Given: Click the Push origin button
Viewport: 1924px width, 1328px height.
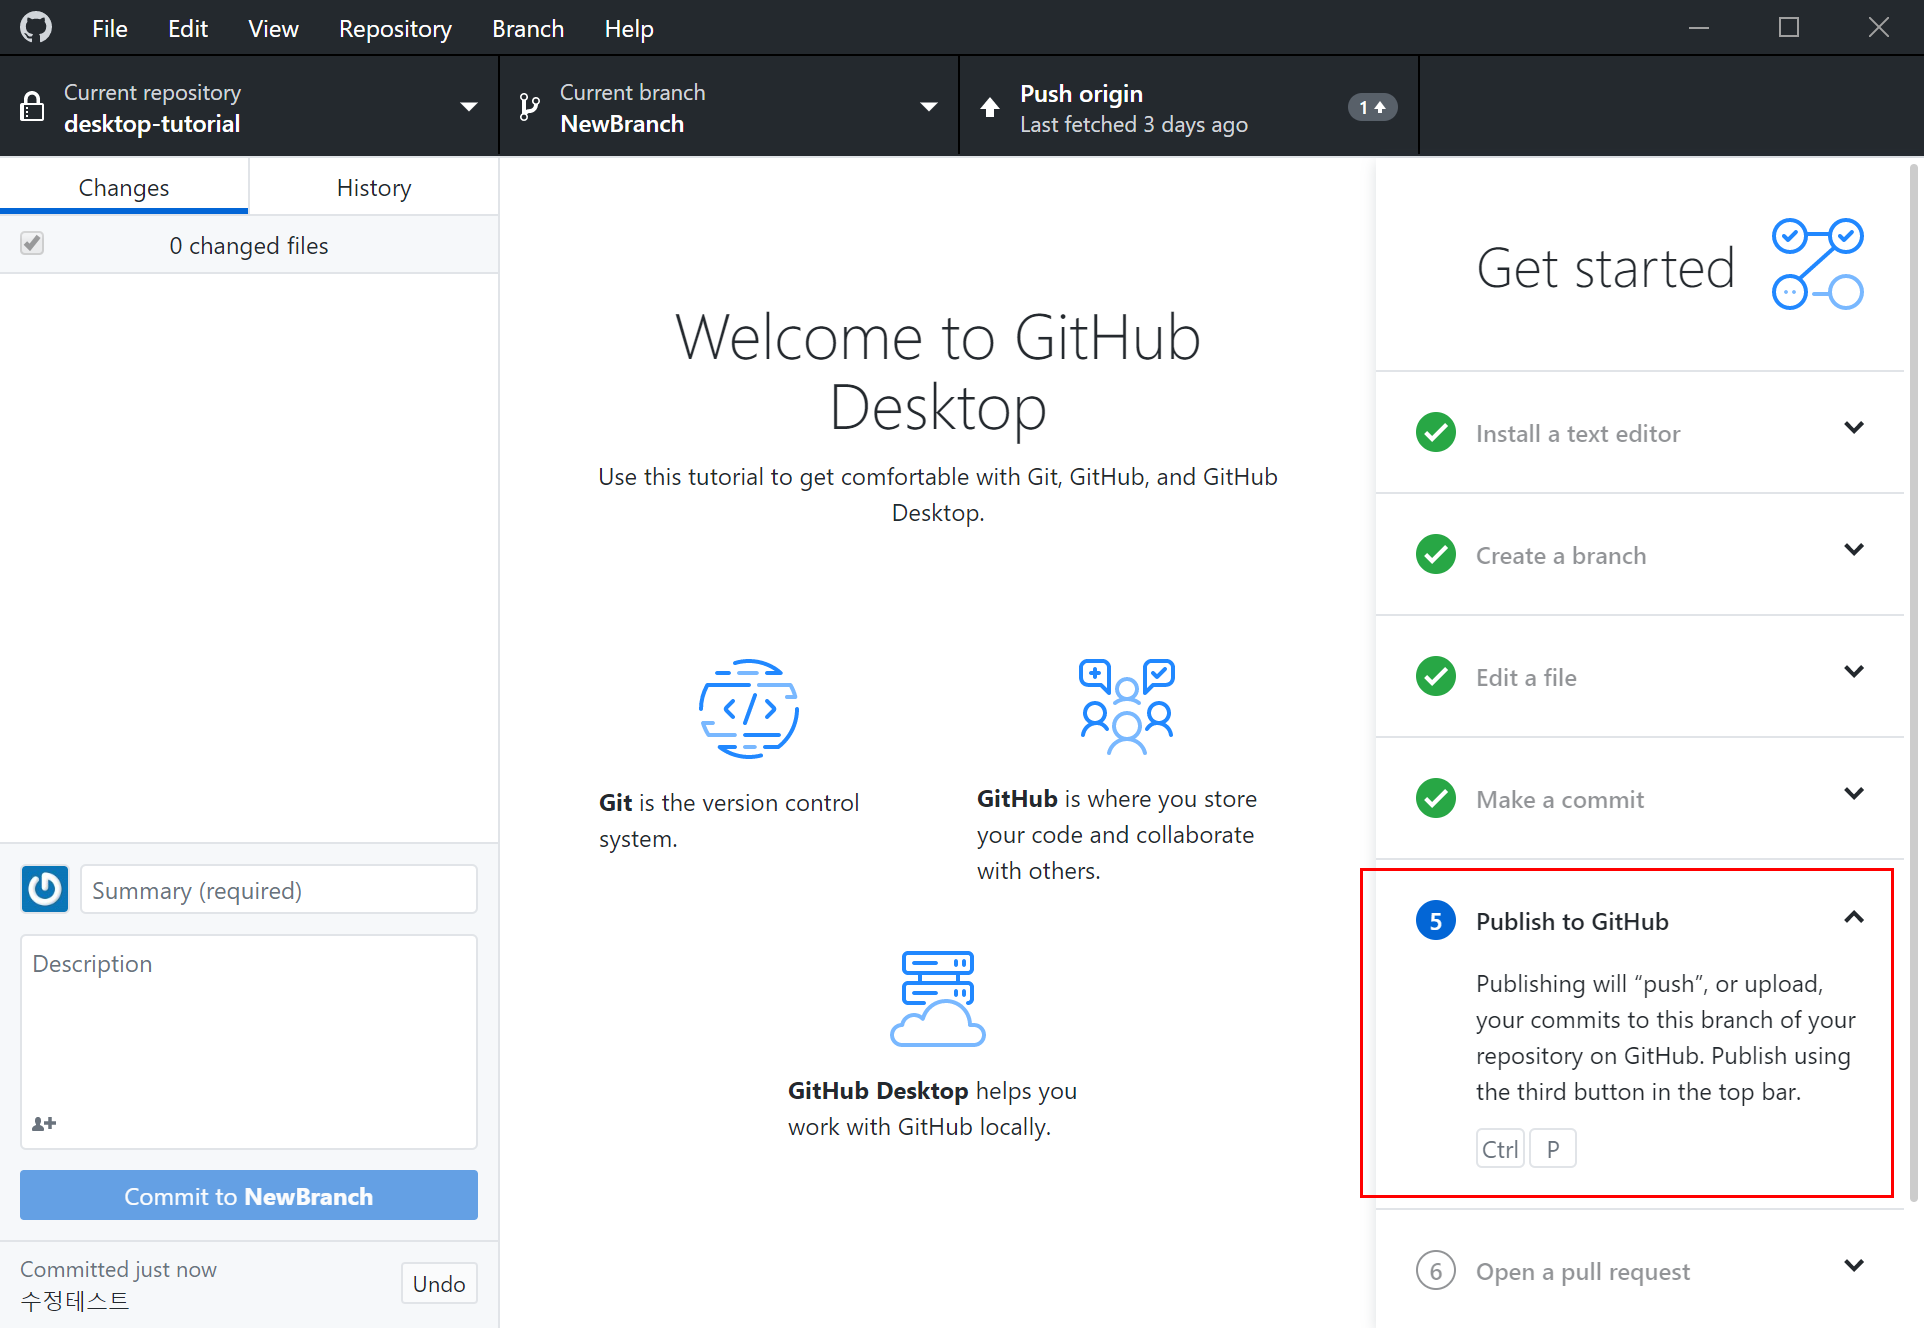Looking at the screenshot, I should (1189, 106).
